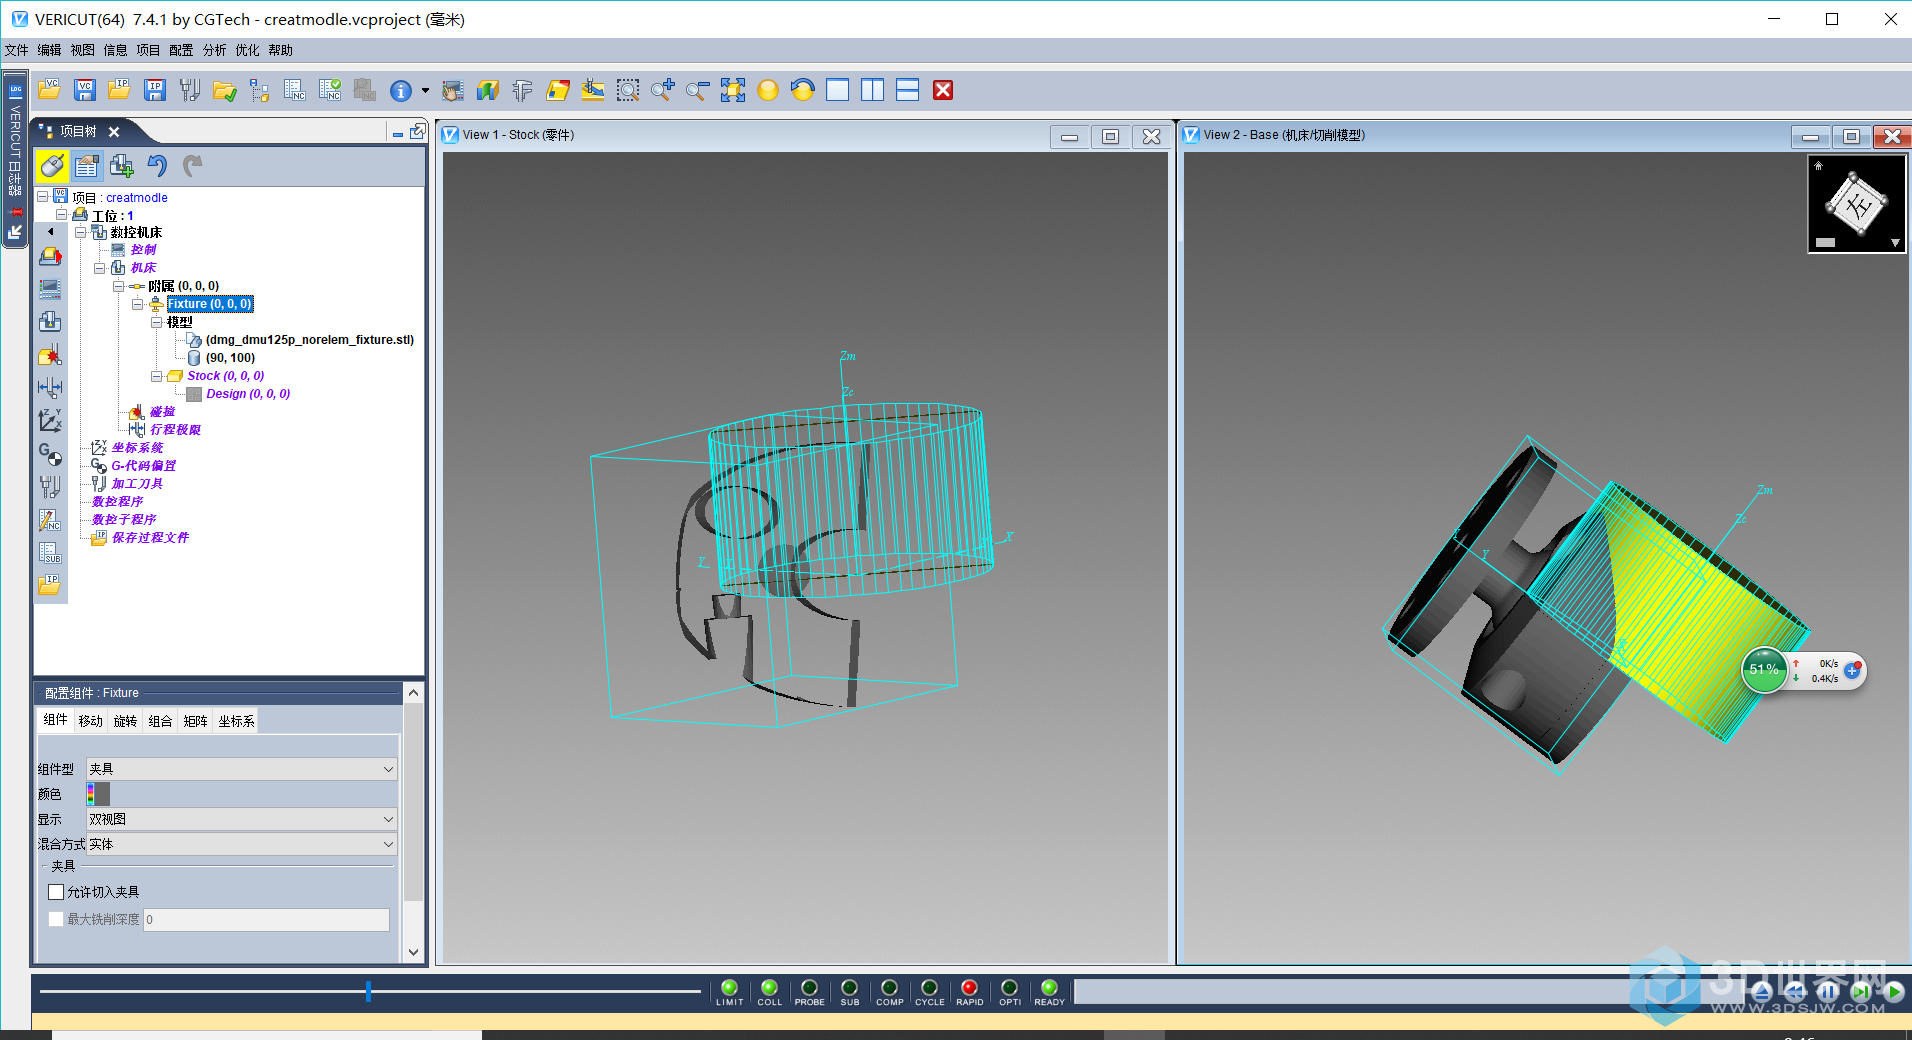Click the PROBE status light
The image size is (1912, 1040).
[x=810, y=988]
